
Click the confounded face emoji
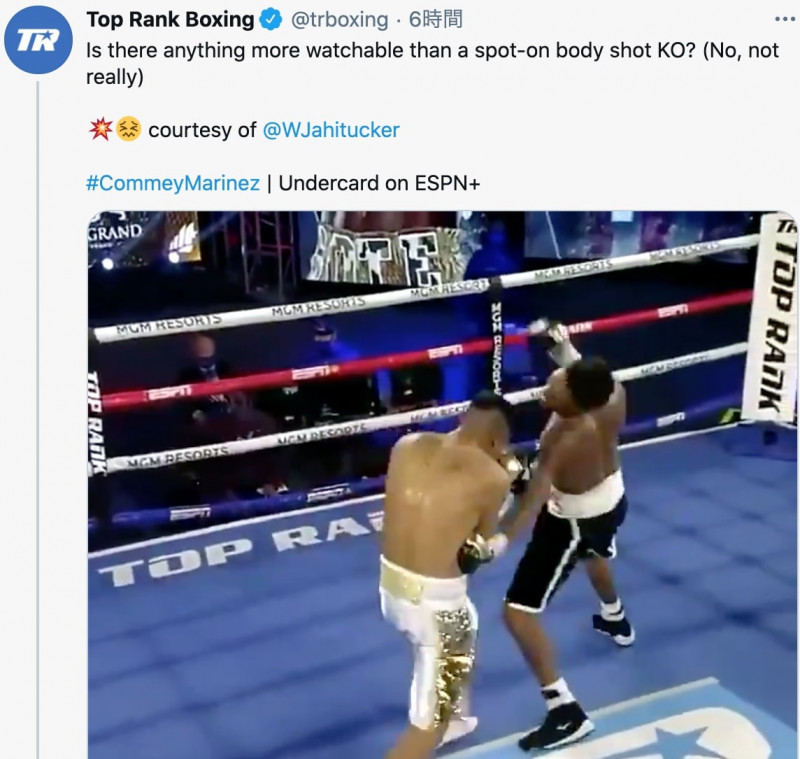click(x=129, y=129)
